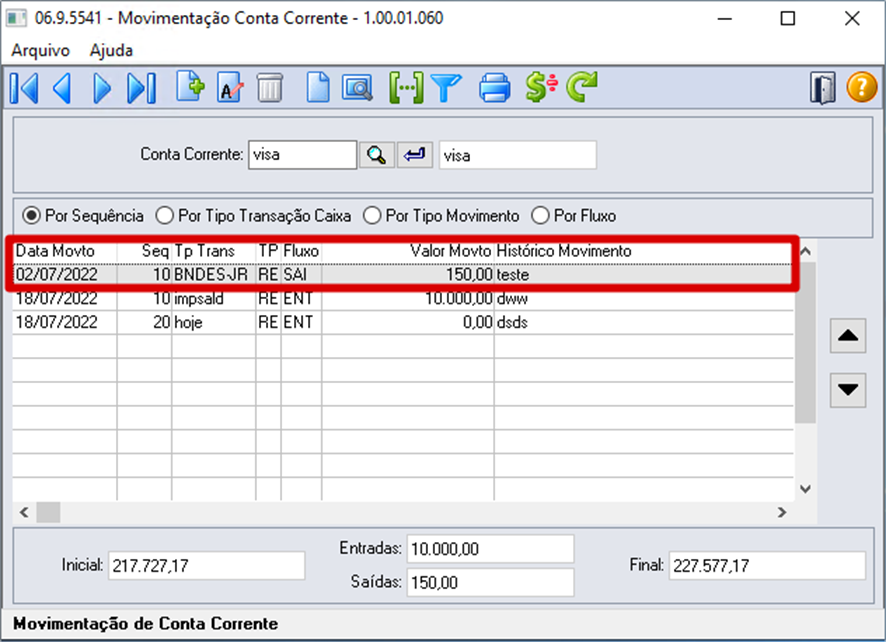
Task: Move row up with up arrow button
Action: click(x=848, y=336)
